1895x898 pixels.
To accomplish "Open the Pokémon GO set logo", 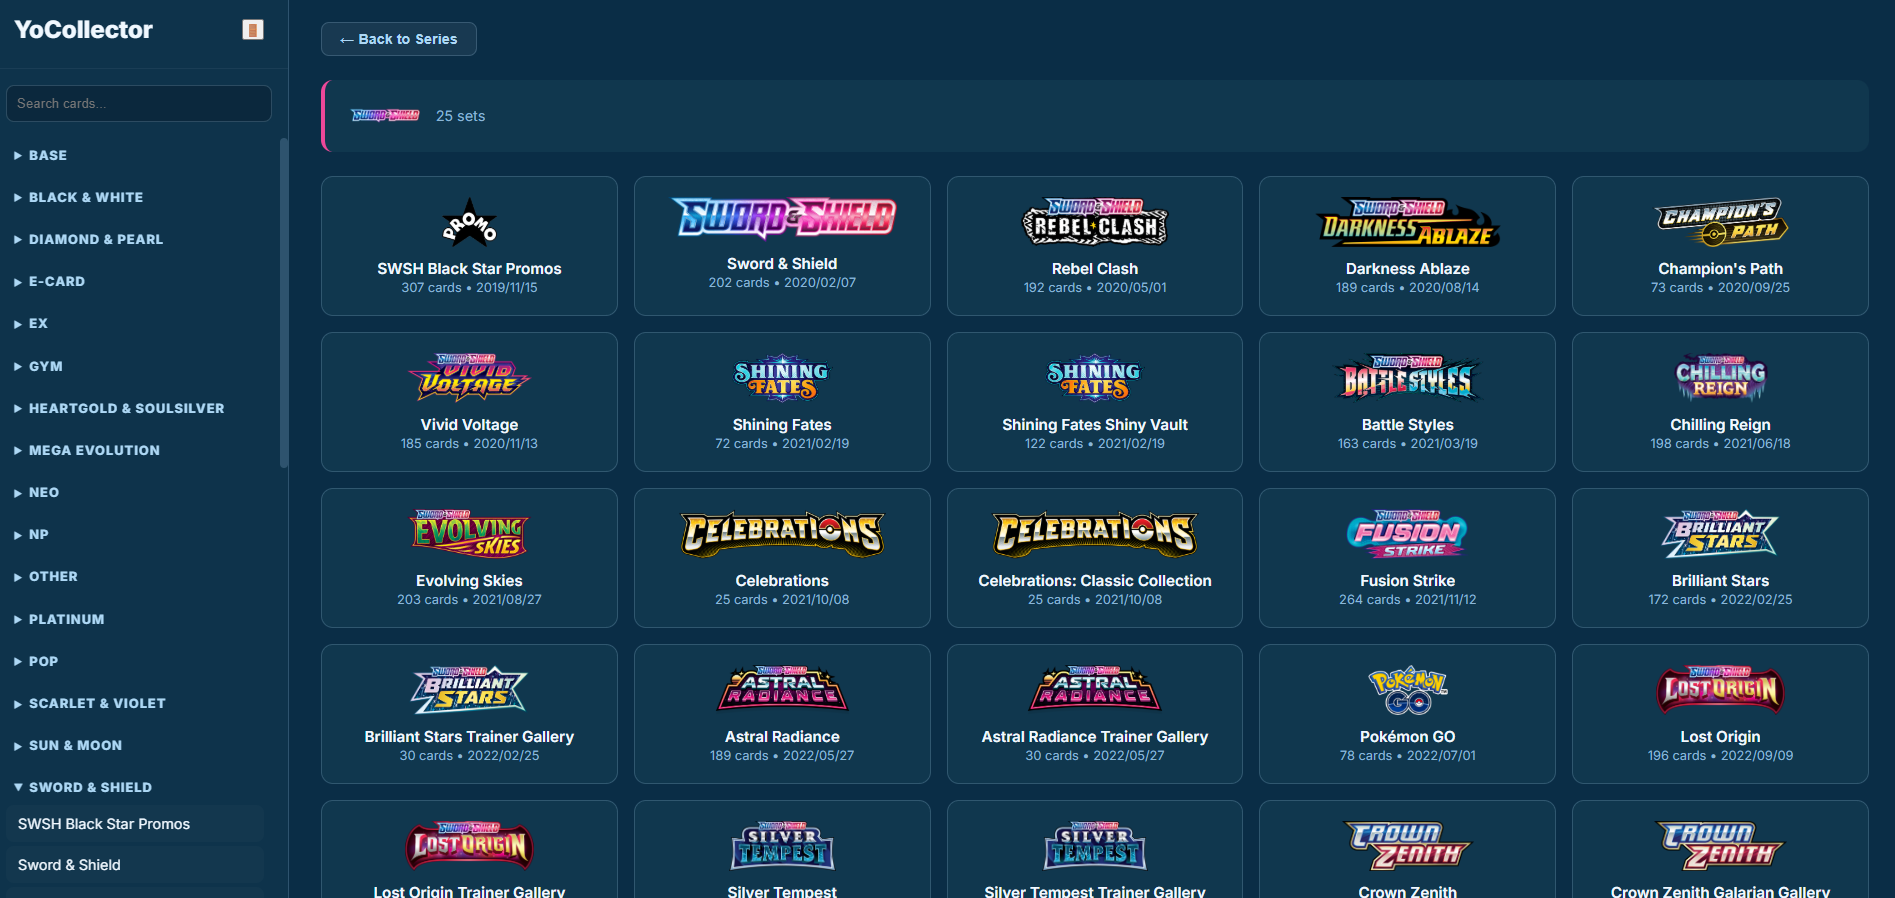I will 1408,691.
